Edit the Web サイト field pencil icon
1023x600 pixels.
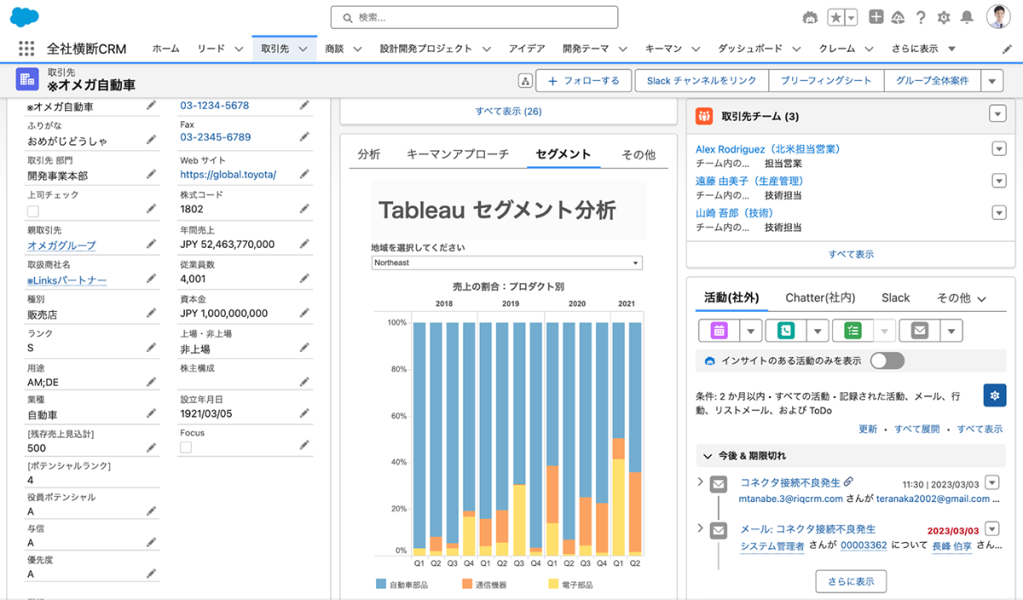tap(305, 174)
